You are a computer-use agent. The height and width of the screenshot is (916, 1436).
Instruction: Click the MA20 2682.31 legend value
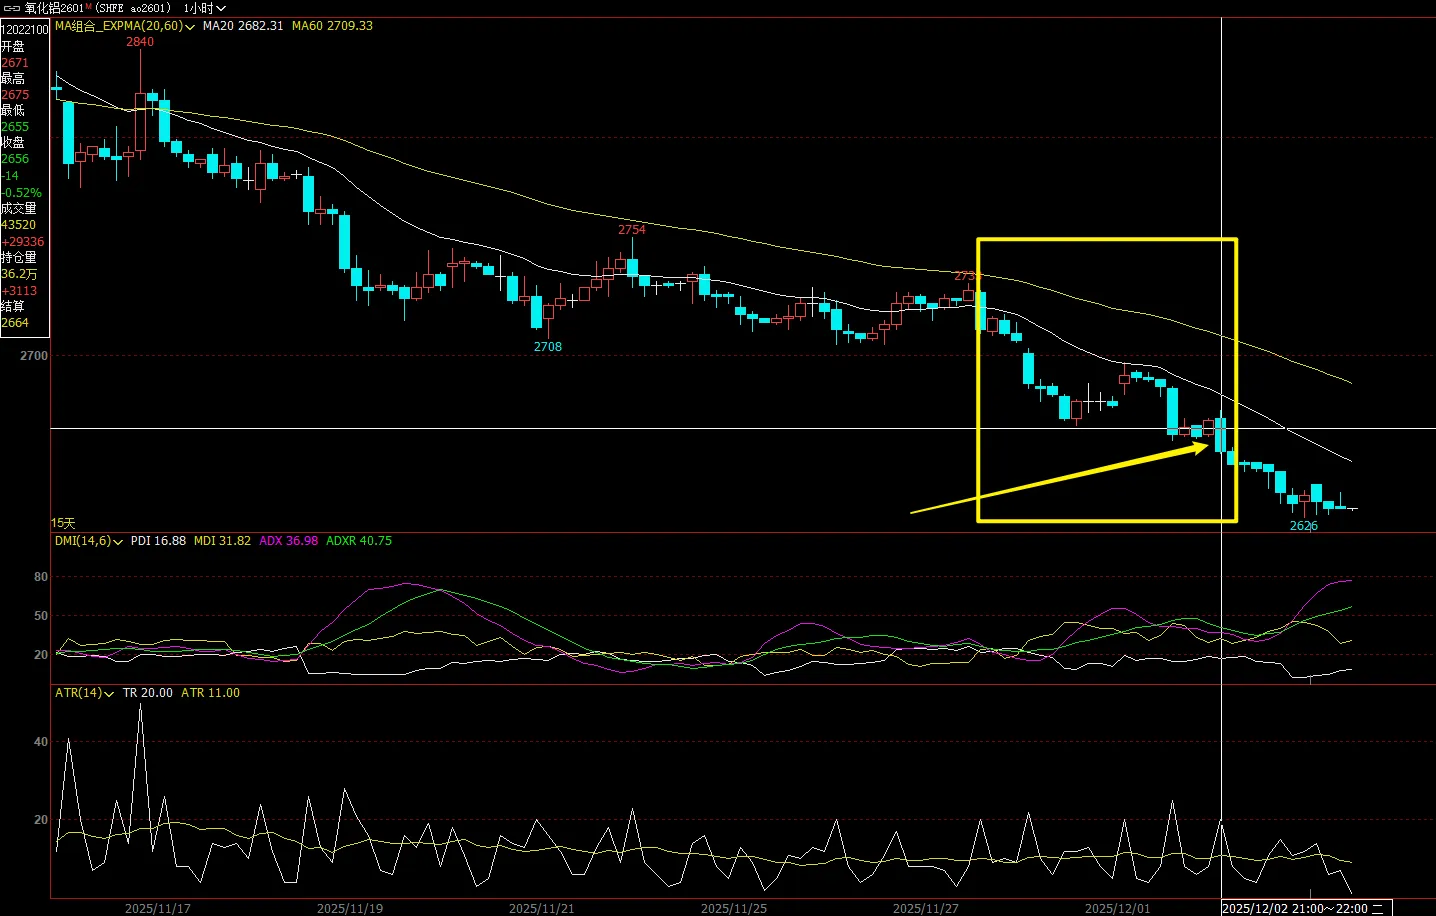pyautogui.click(x=243, y=26)
